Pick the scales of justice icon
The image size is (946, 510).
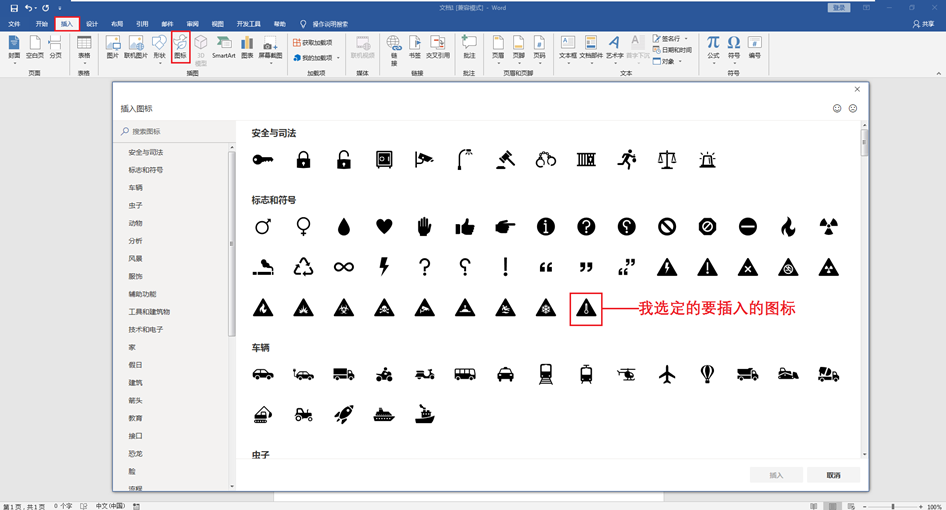point(667,159)
